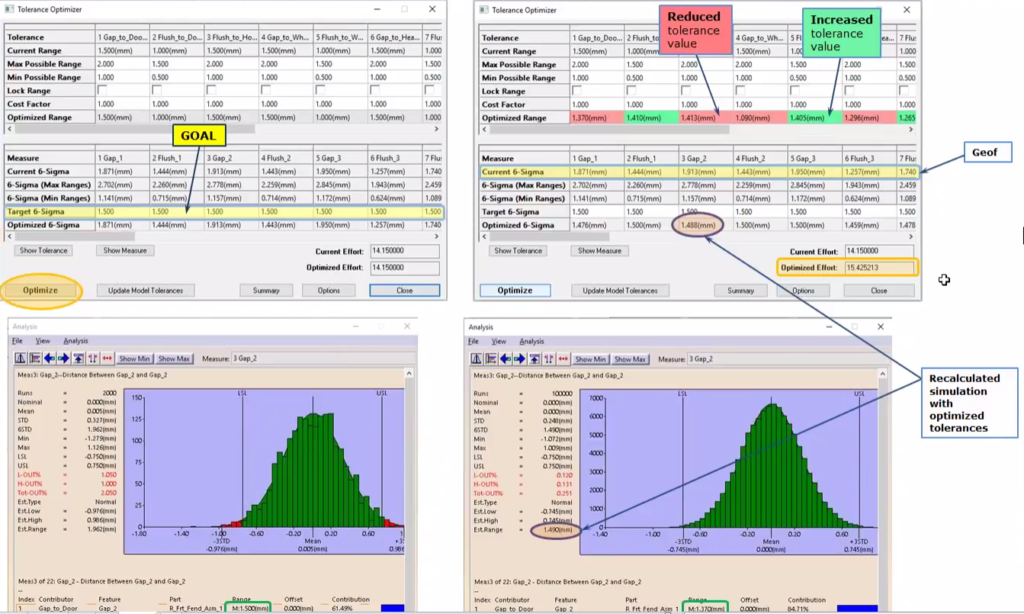Viewport: 1024px width, 614px height.
Task: Click blue right arrow in right Analysis toolbar
Action: coord(518,358)
